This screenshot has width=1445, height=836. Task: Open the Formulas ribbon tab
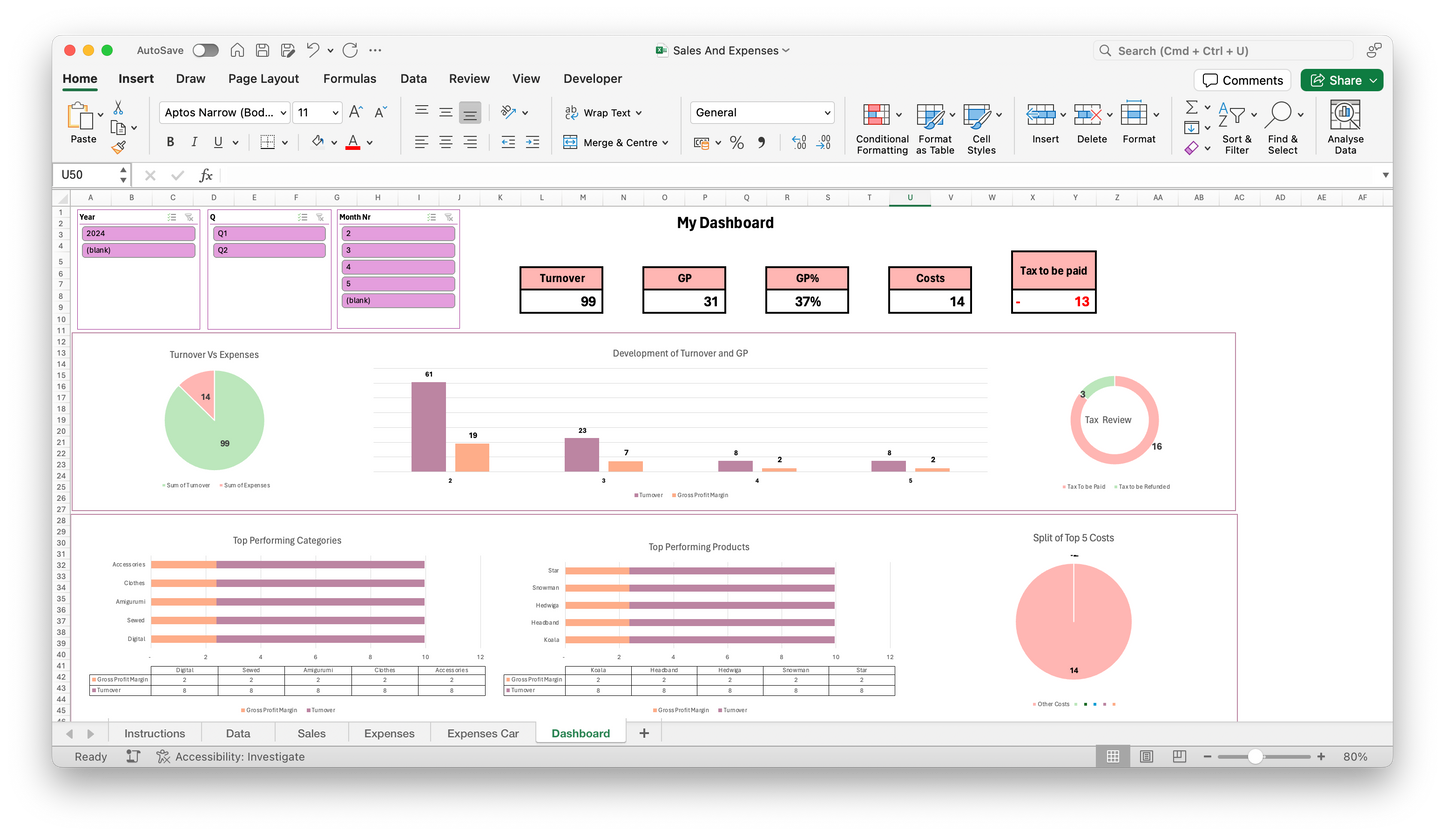click(x=349, y=78)
